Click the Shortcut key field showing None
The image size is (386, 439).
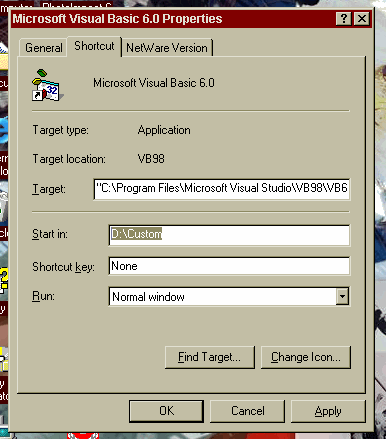tap(229, 266)
